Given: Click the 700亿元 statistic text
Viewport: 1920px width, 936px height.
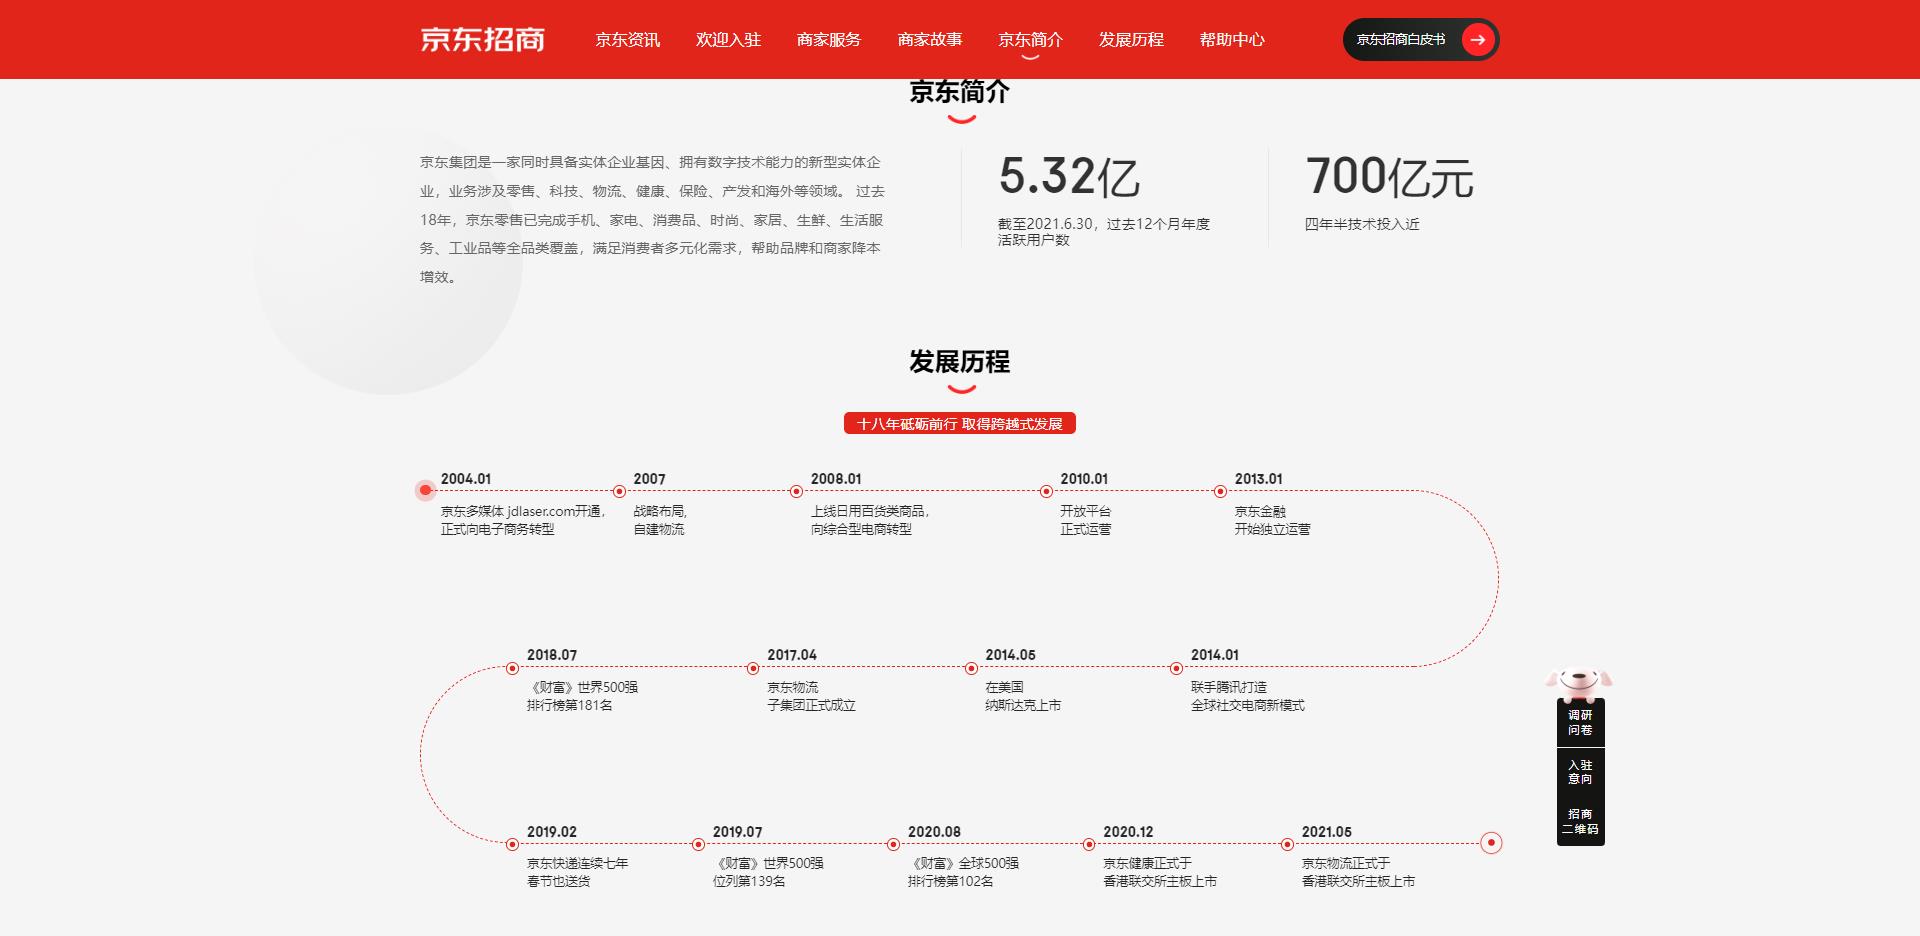Looking at the screenshot, I should coord(1390,176).
